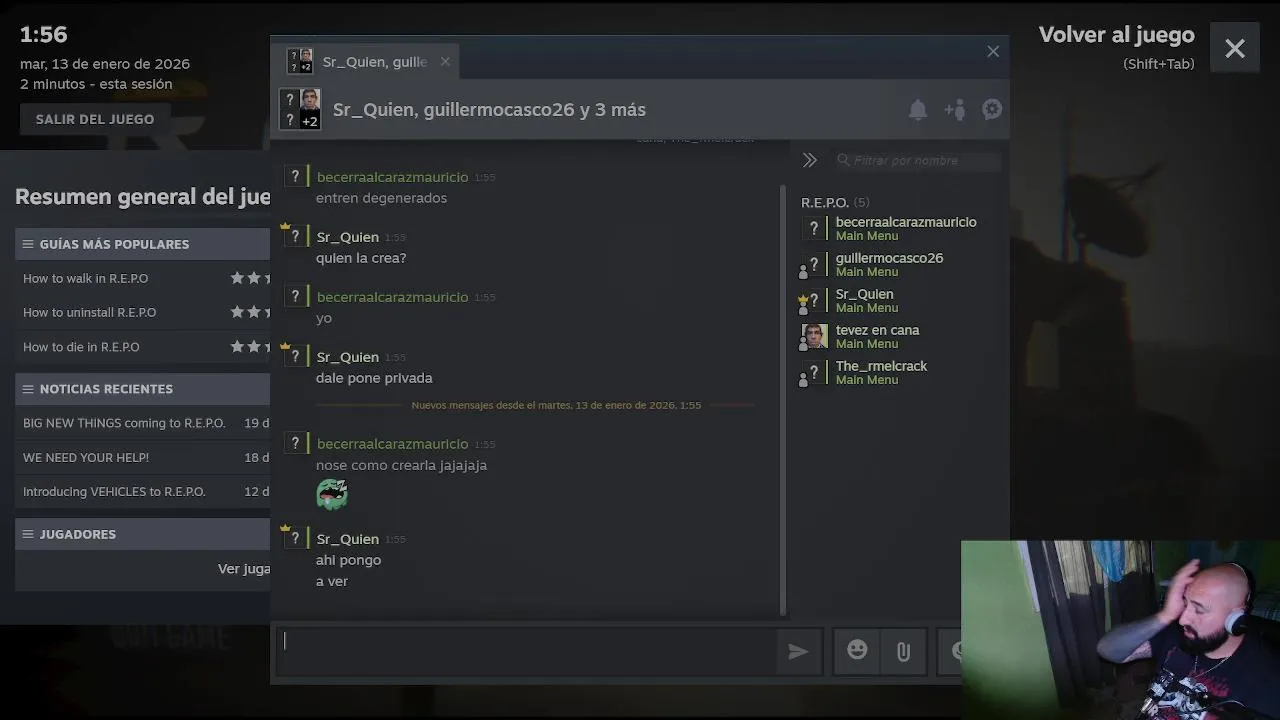Screen dimensions: 1280x720
Task: Click chat title 'Sr_Quien, guillermocasco26 y 3 más'
Action: 489,110
